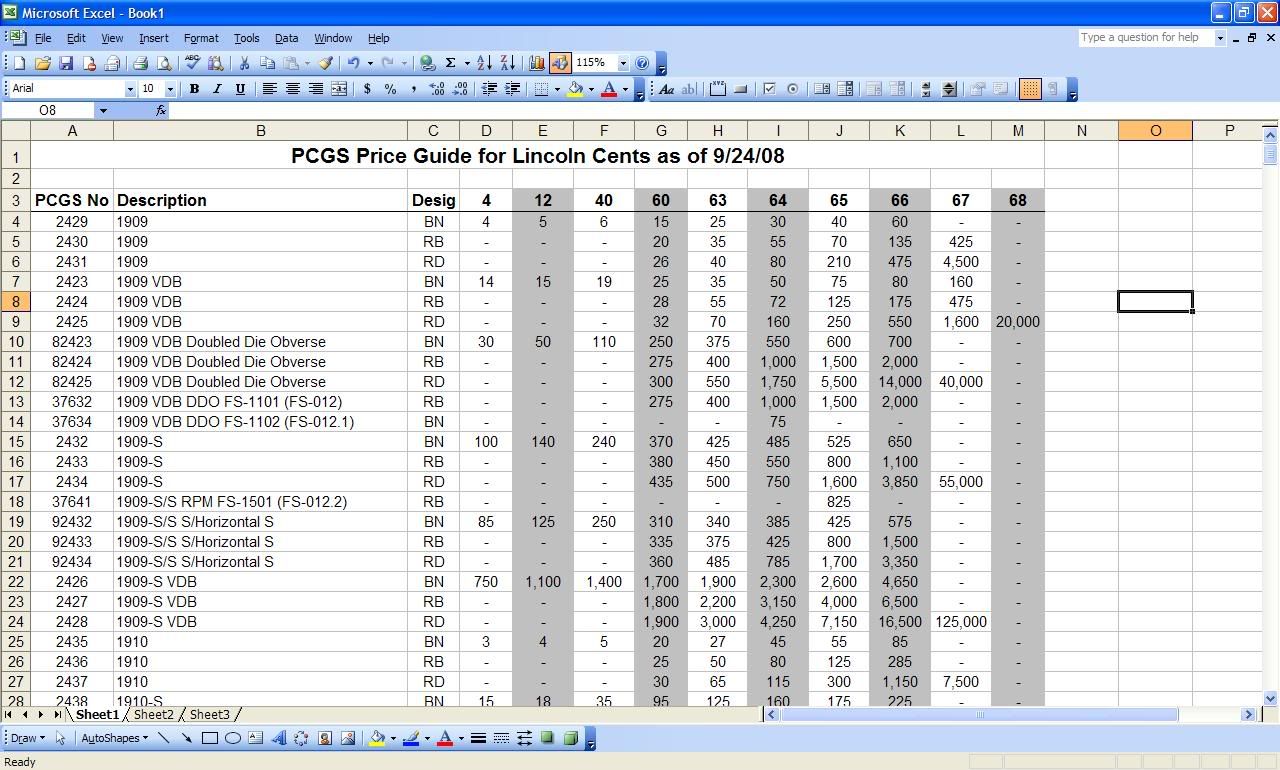Click Increase Decimal icon

(x=437, y=89)
